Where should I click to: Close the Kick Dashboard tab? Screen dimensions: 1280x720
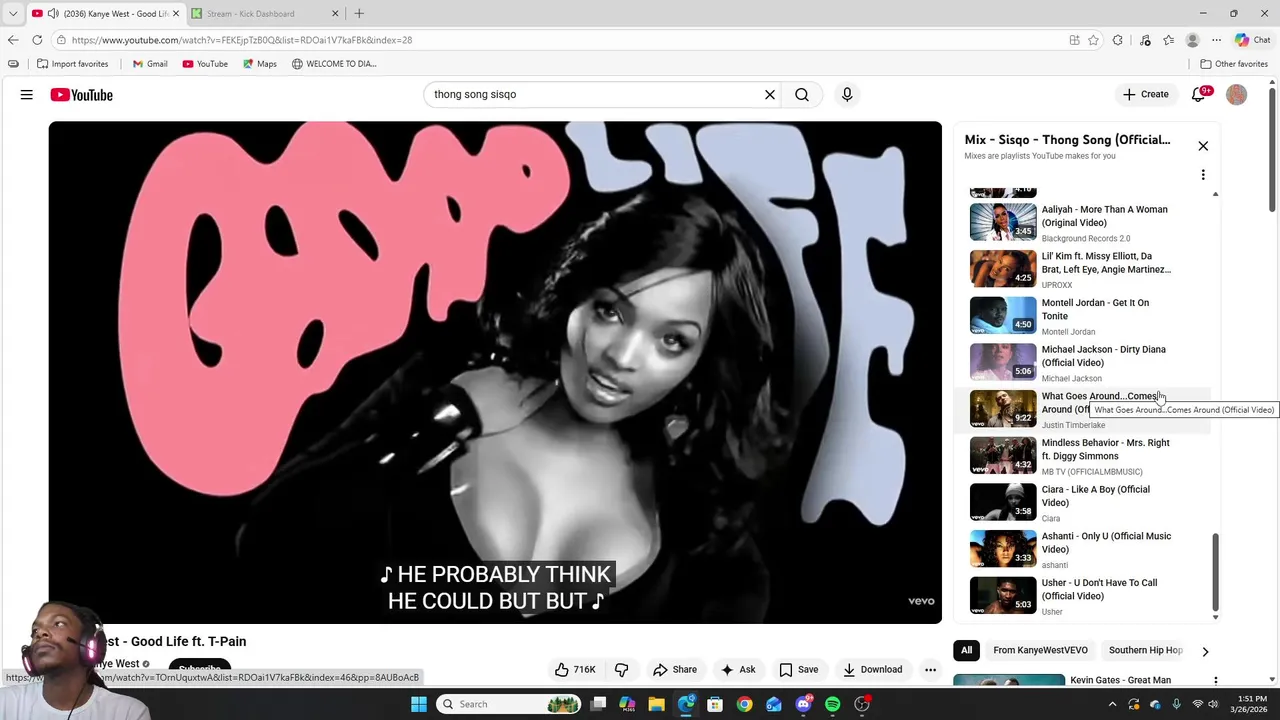[334, 14]
